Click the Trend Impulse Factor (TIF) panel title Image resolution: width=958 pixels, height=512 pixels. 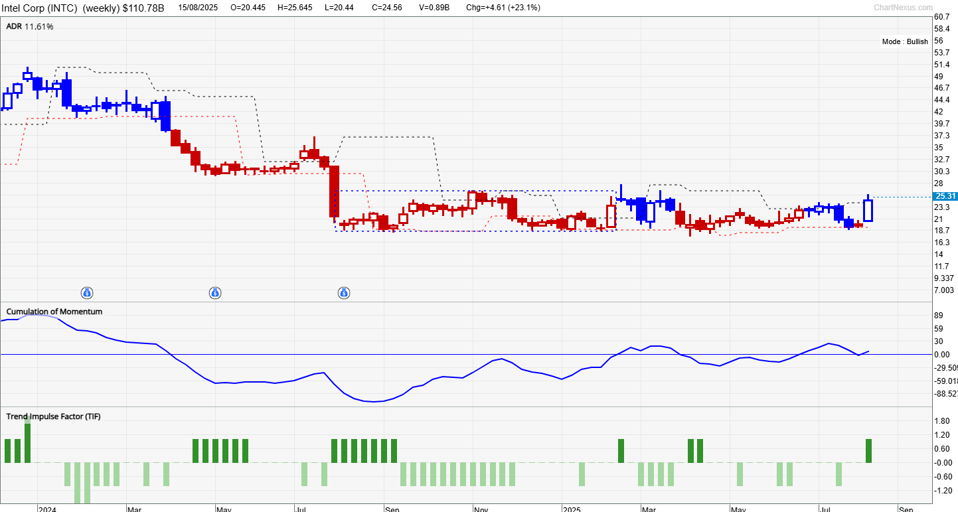coord(53,416)
